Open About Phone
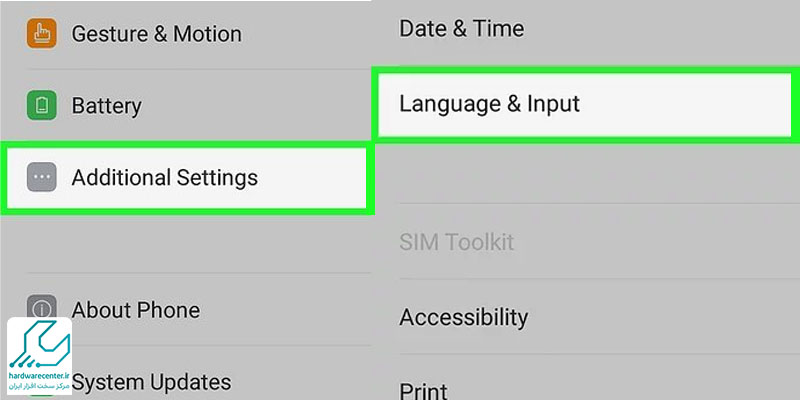The height and width of the screenshot is (400, 800). click(186, 310)
